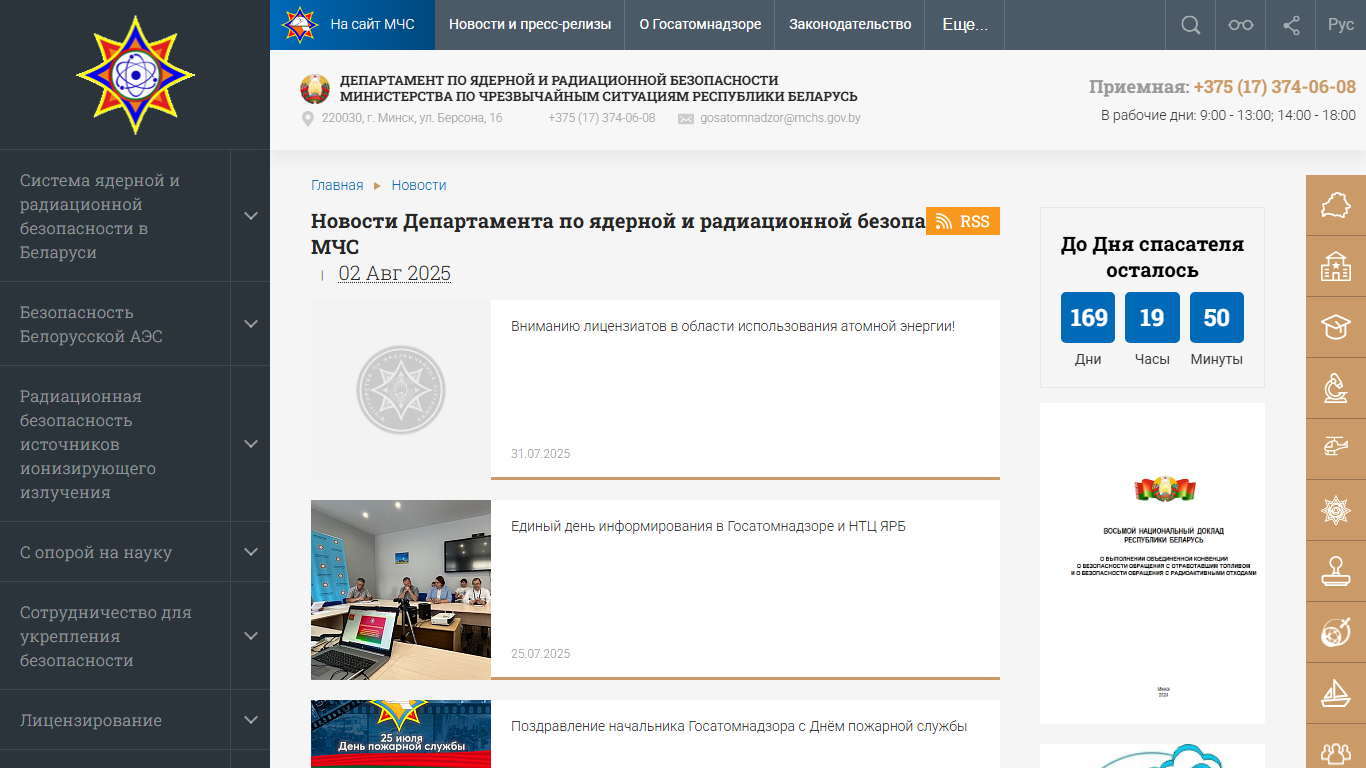Open Система ядерной и радиационной безопасности section
Viewport: 1366px width, 768px height.
(x=115, y=216)
